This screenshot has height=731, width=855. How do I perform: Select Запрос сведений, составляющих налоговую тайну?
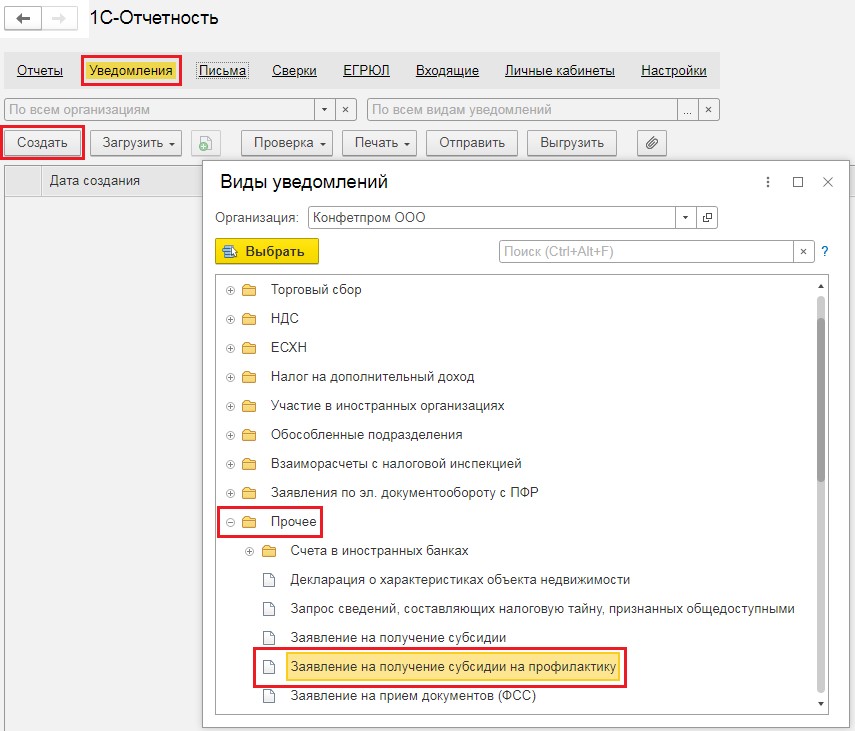[x=542, y=609]
